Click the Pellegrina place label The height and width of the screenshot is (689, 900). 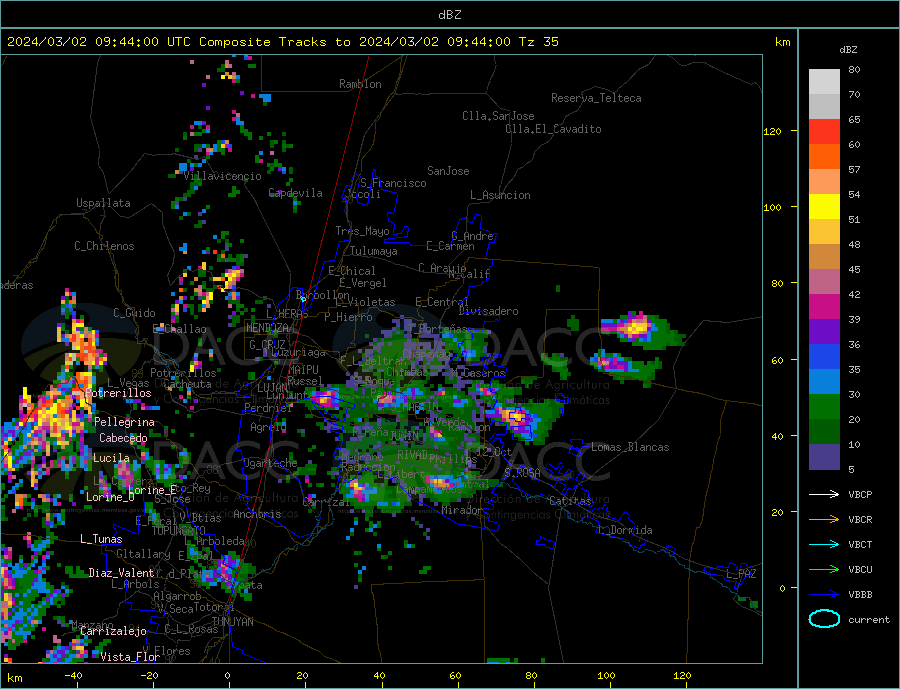(125, 422)
